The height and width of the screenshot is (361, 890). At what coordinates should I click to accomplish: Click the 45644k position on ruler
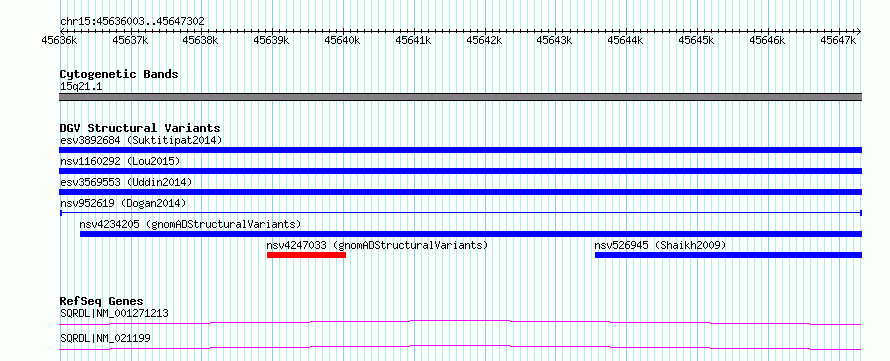pos(627,32)
